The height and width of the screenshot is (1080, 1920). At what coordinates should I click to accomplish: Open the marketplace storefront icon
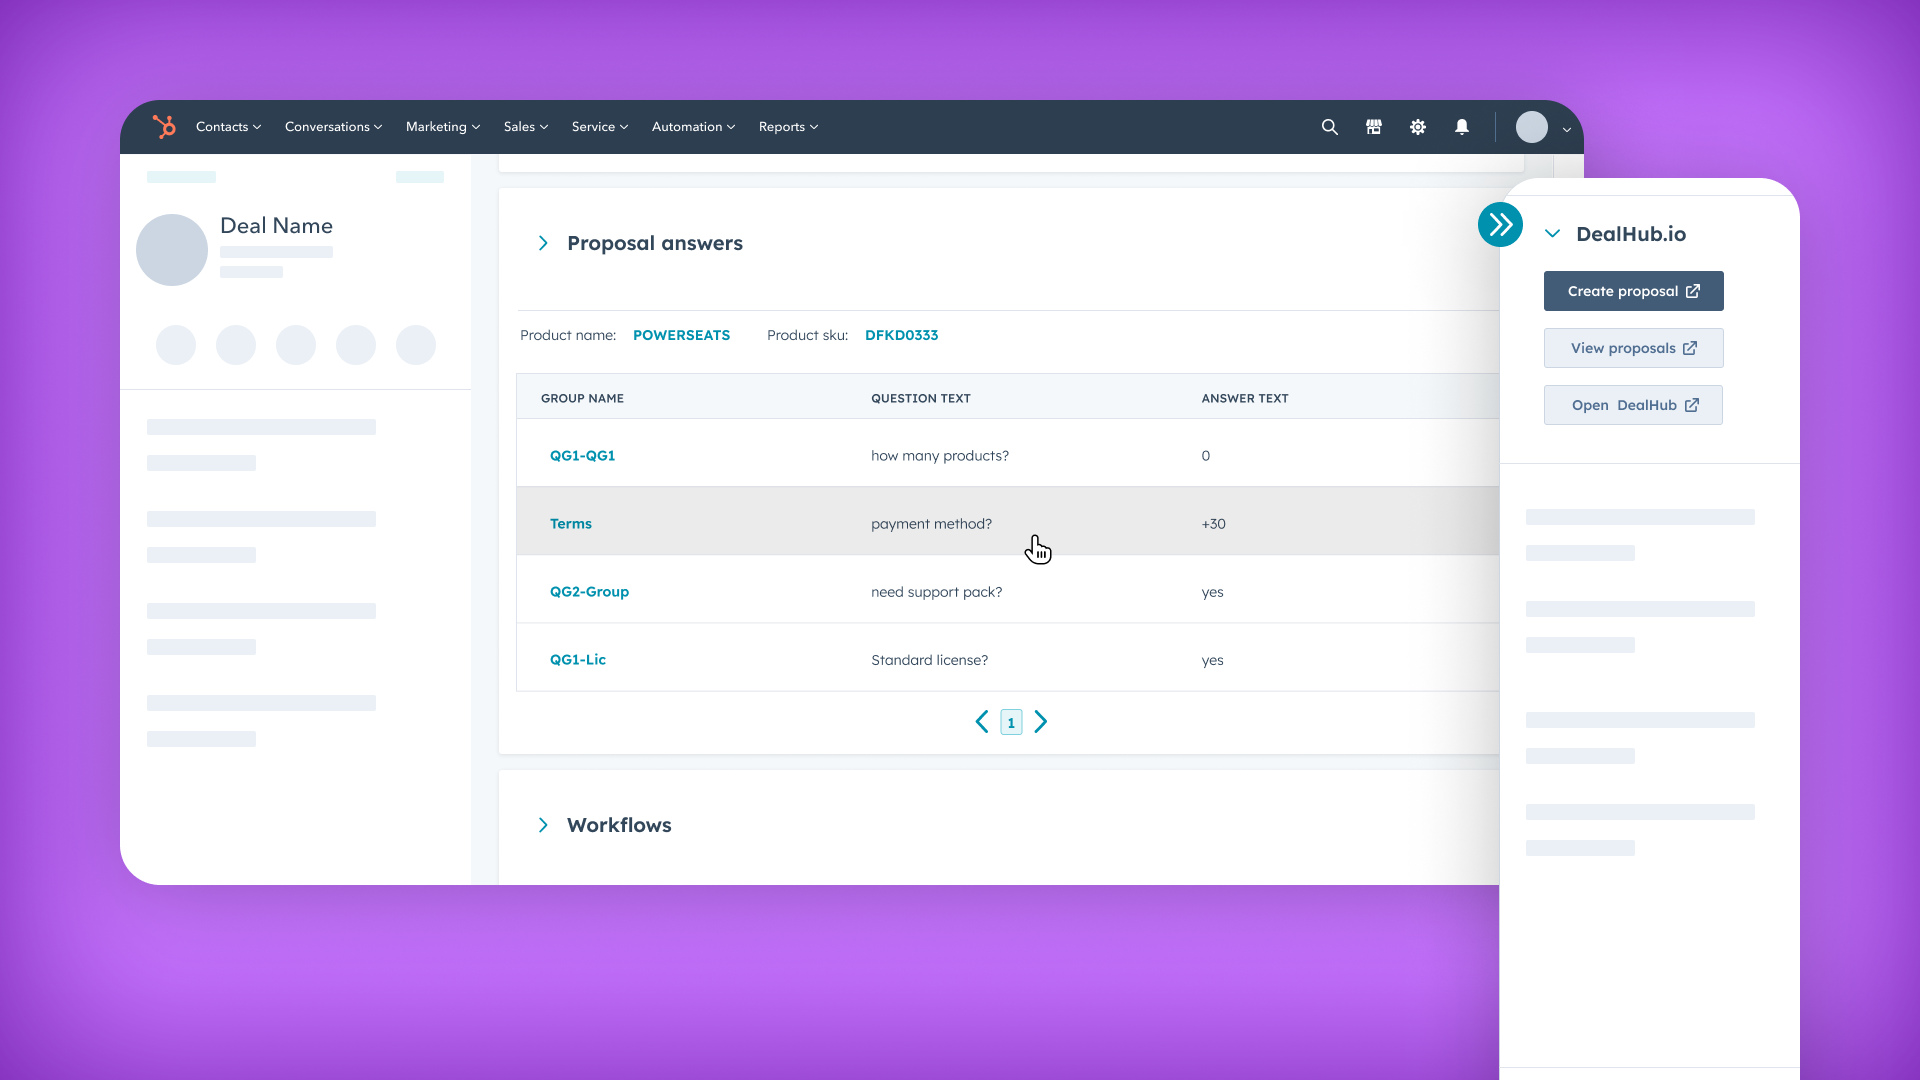[1374, 127]
